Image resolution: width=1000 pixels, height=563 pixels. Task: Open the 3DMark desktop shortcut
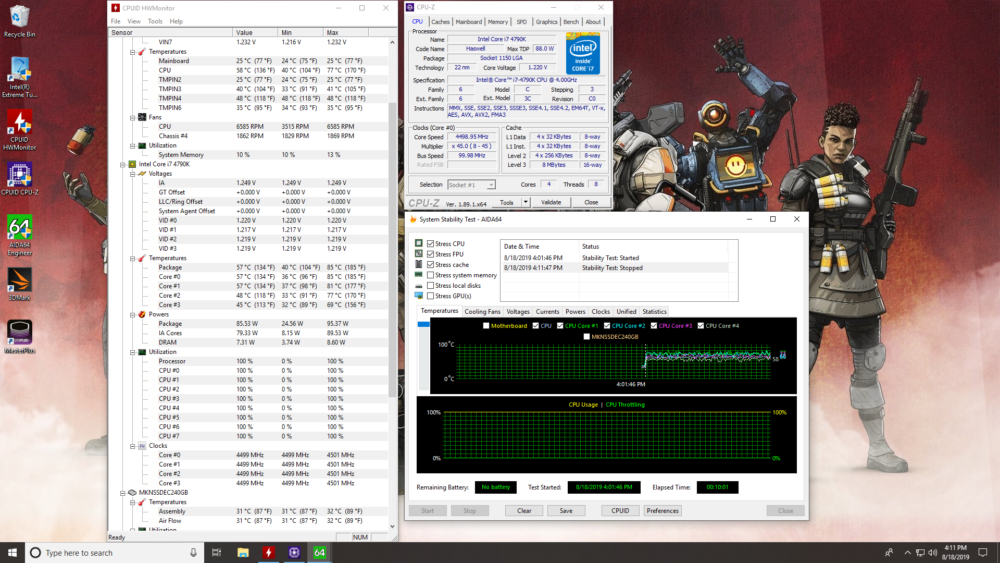click(x=19, y=284)
